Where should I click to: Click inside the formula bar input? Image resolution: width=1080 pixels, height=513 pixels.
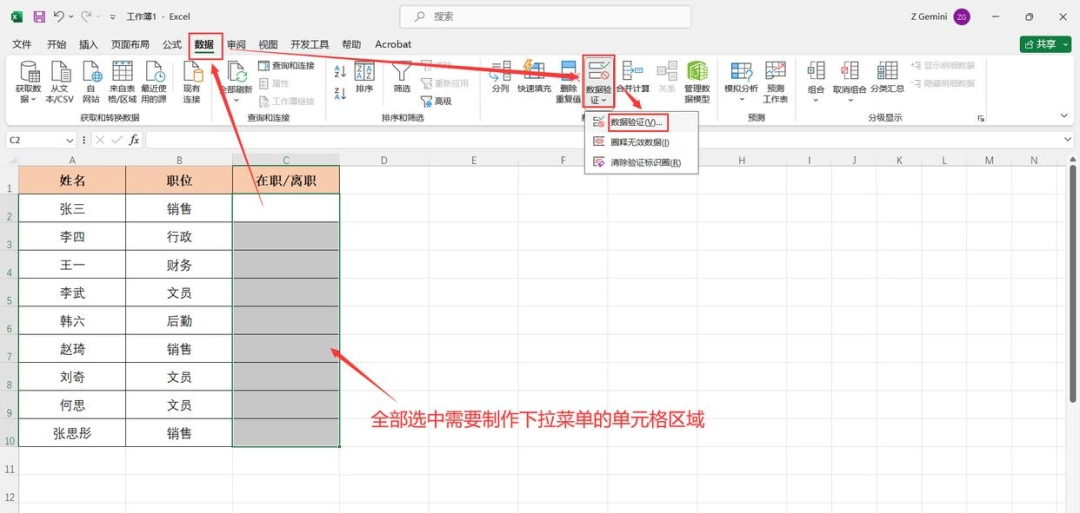pos(603,140)
